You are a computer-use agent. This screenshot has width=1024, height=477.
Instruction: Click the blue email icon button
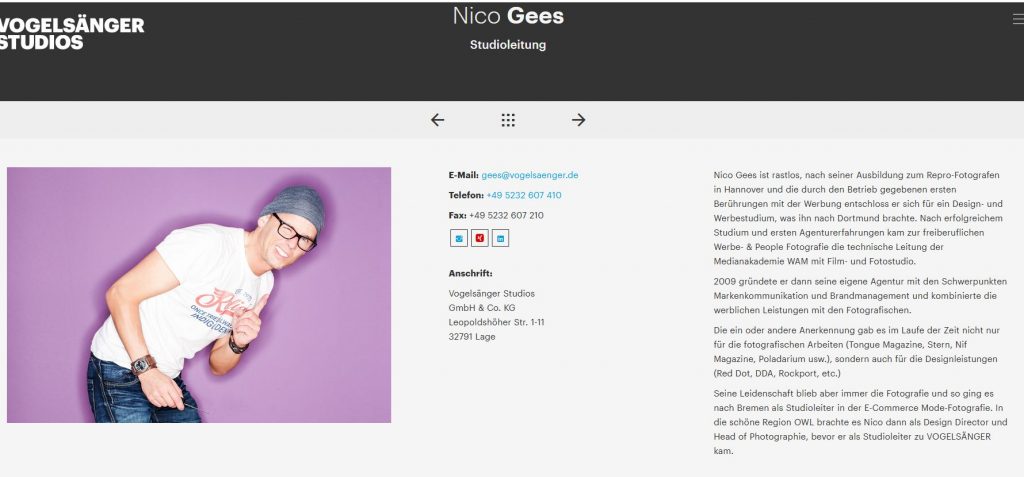click(459, 238)
